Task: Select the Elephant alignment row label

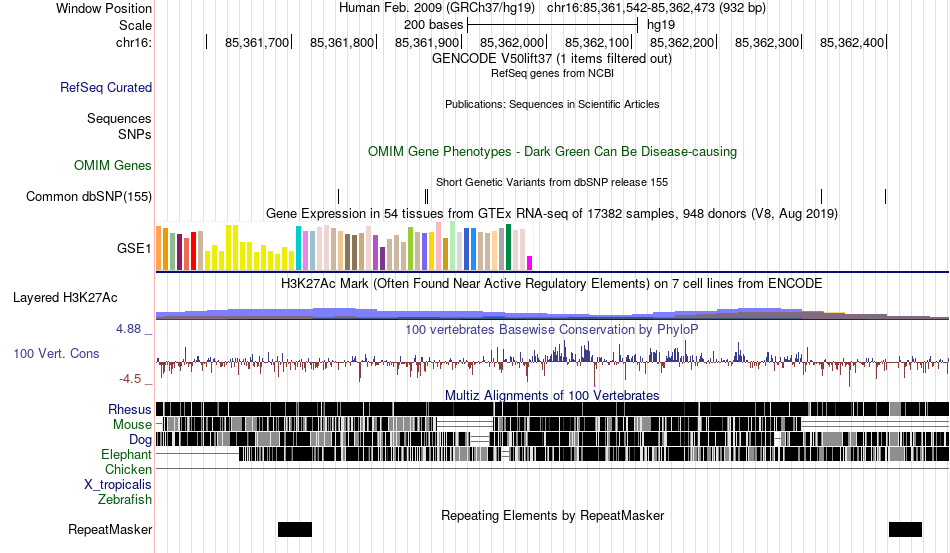Action: click(x=126, y=454)
